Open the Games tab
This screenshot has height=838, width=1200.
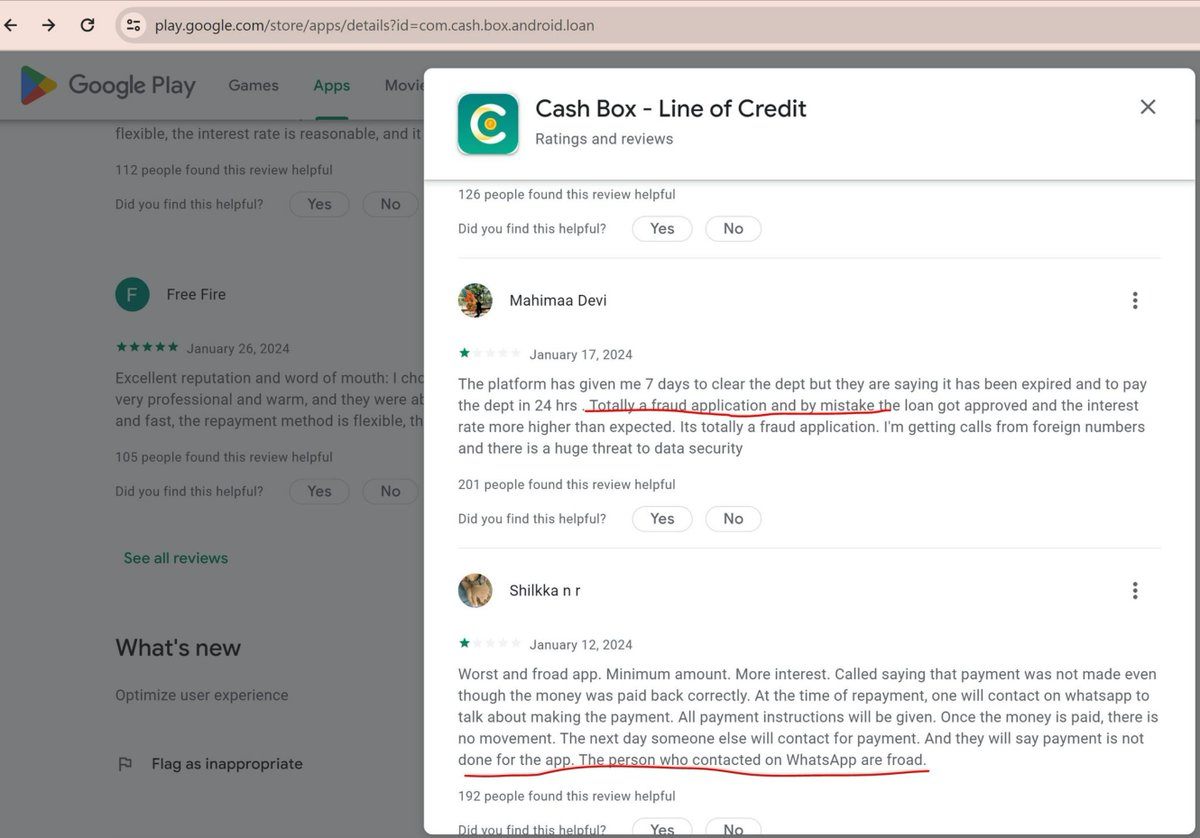click(x=253, y=85)
